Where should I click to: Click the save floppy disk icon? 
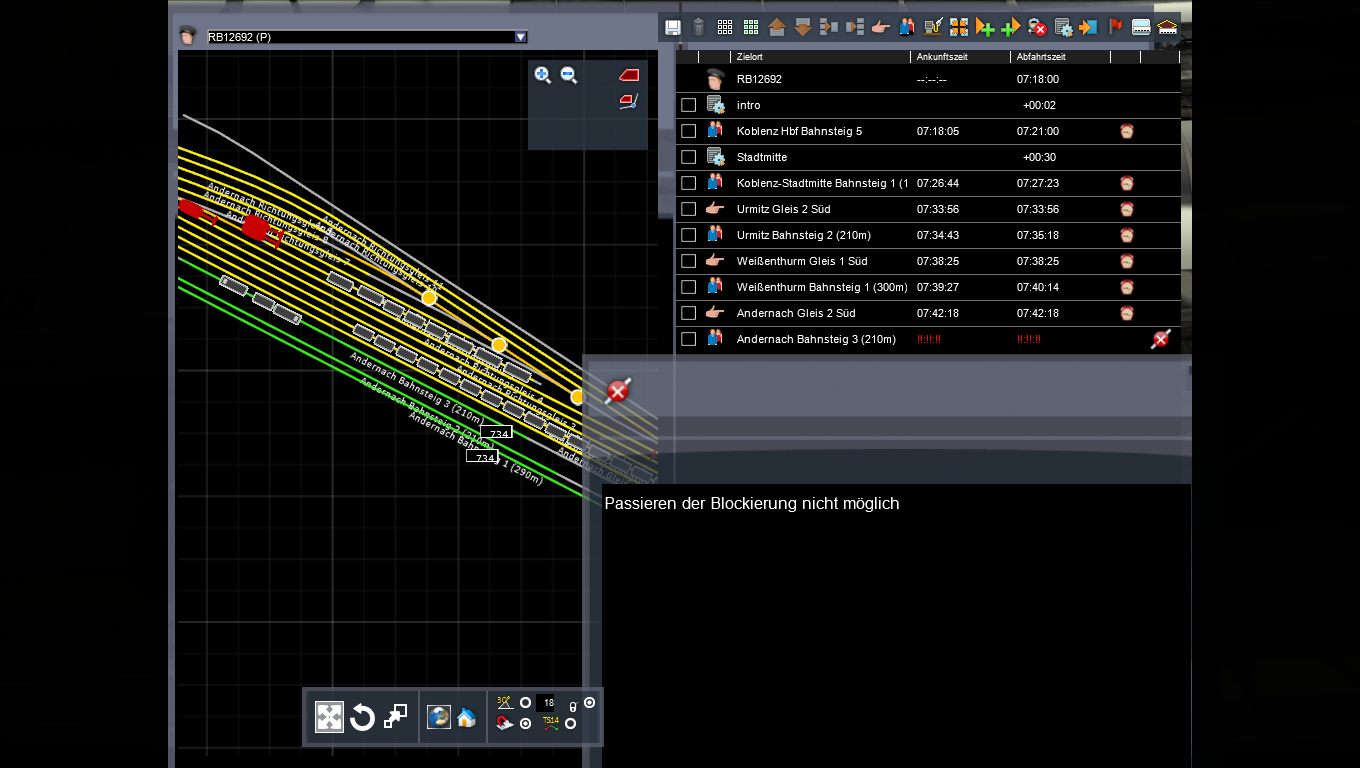(x=673, y=28)
